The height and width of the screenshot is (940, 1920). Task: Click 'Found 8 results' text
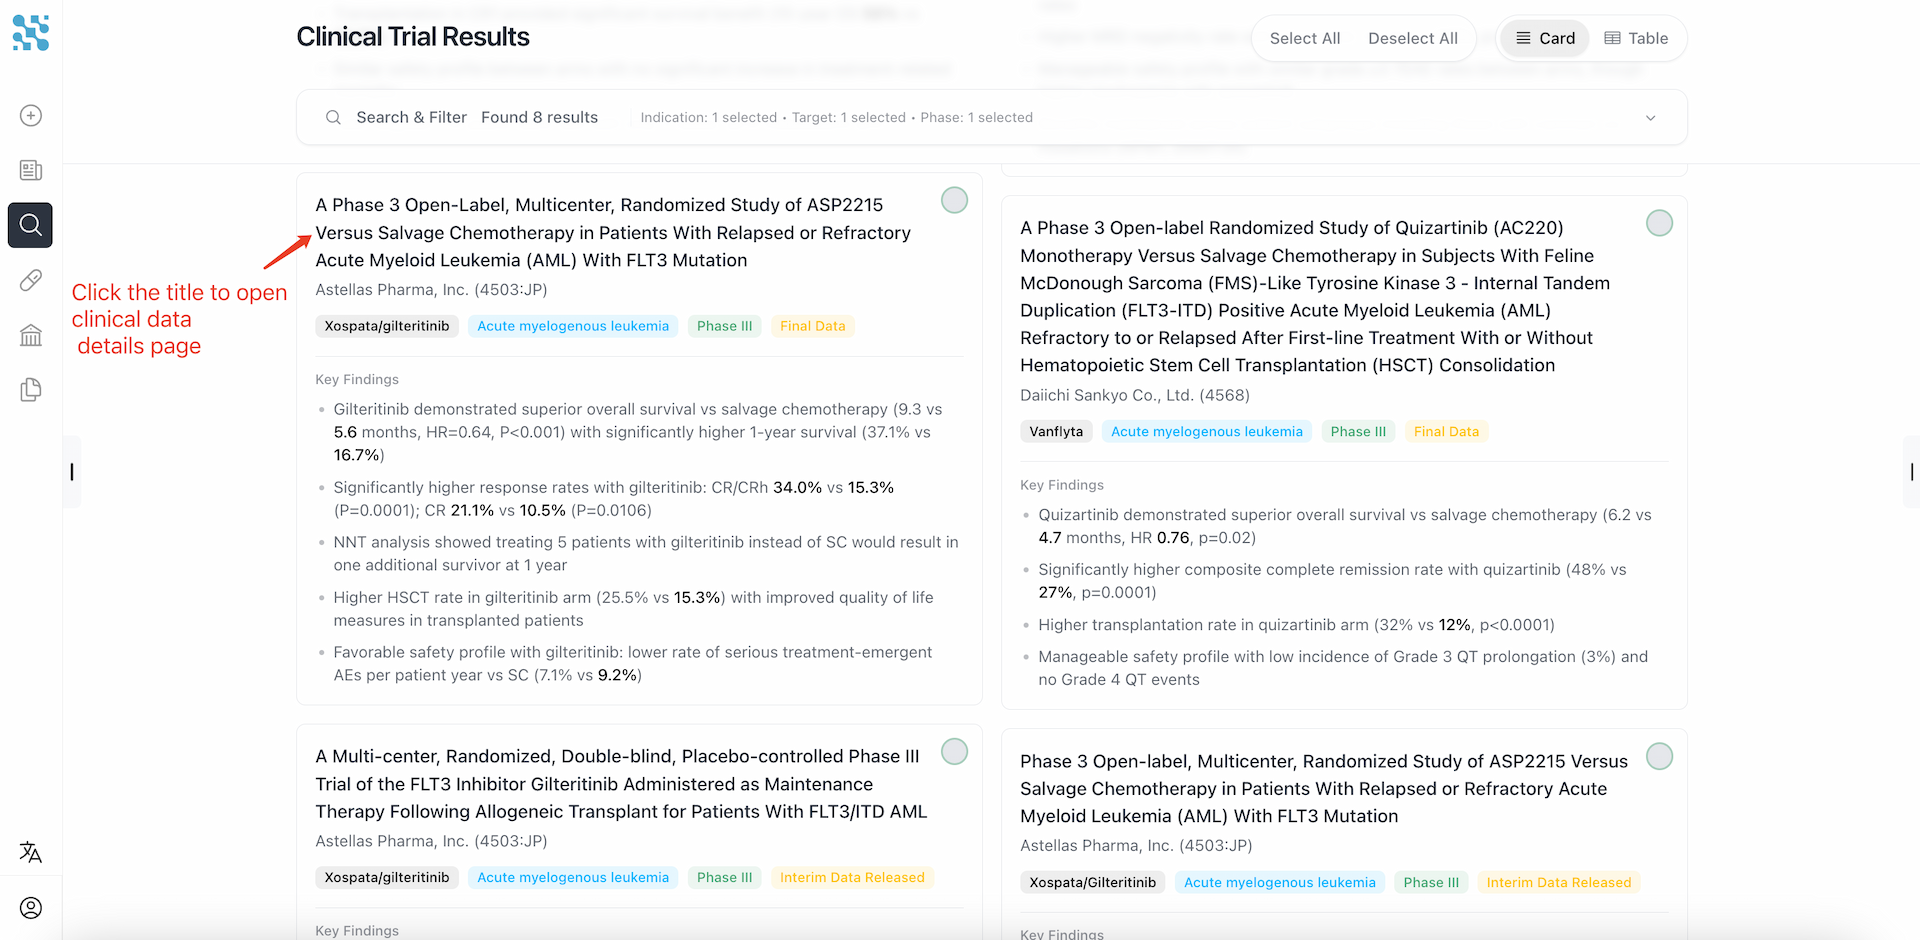coord(539,117)
